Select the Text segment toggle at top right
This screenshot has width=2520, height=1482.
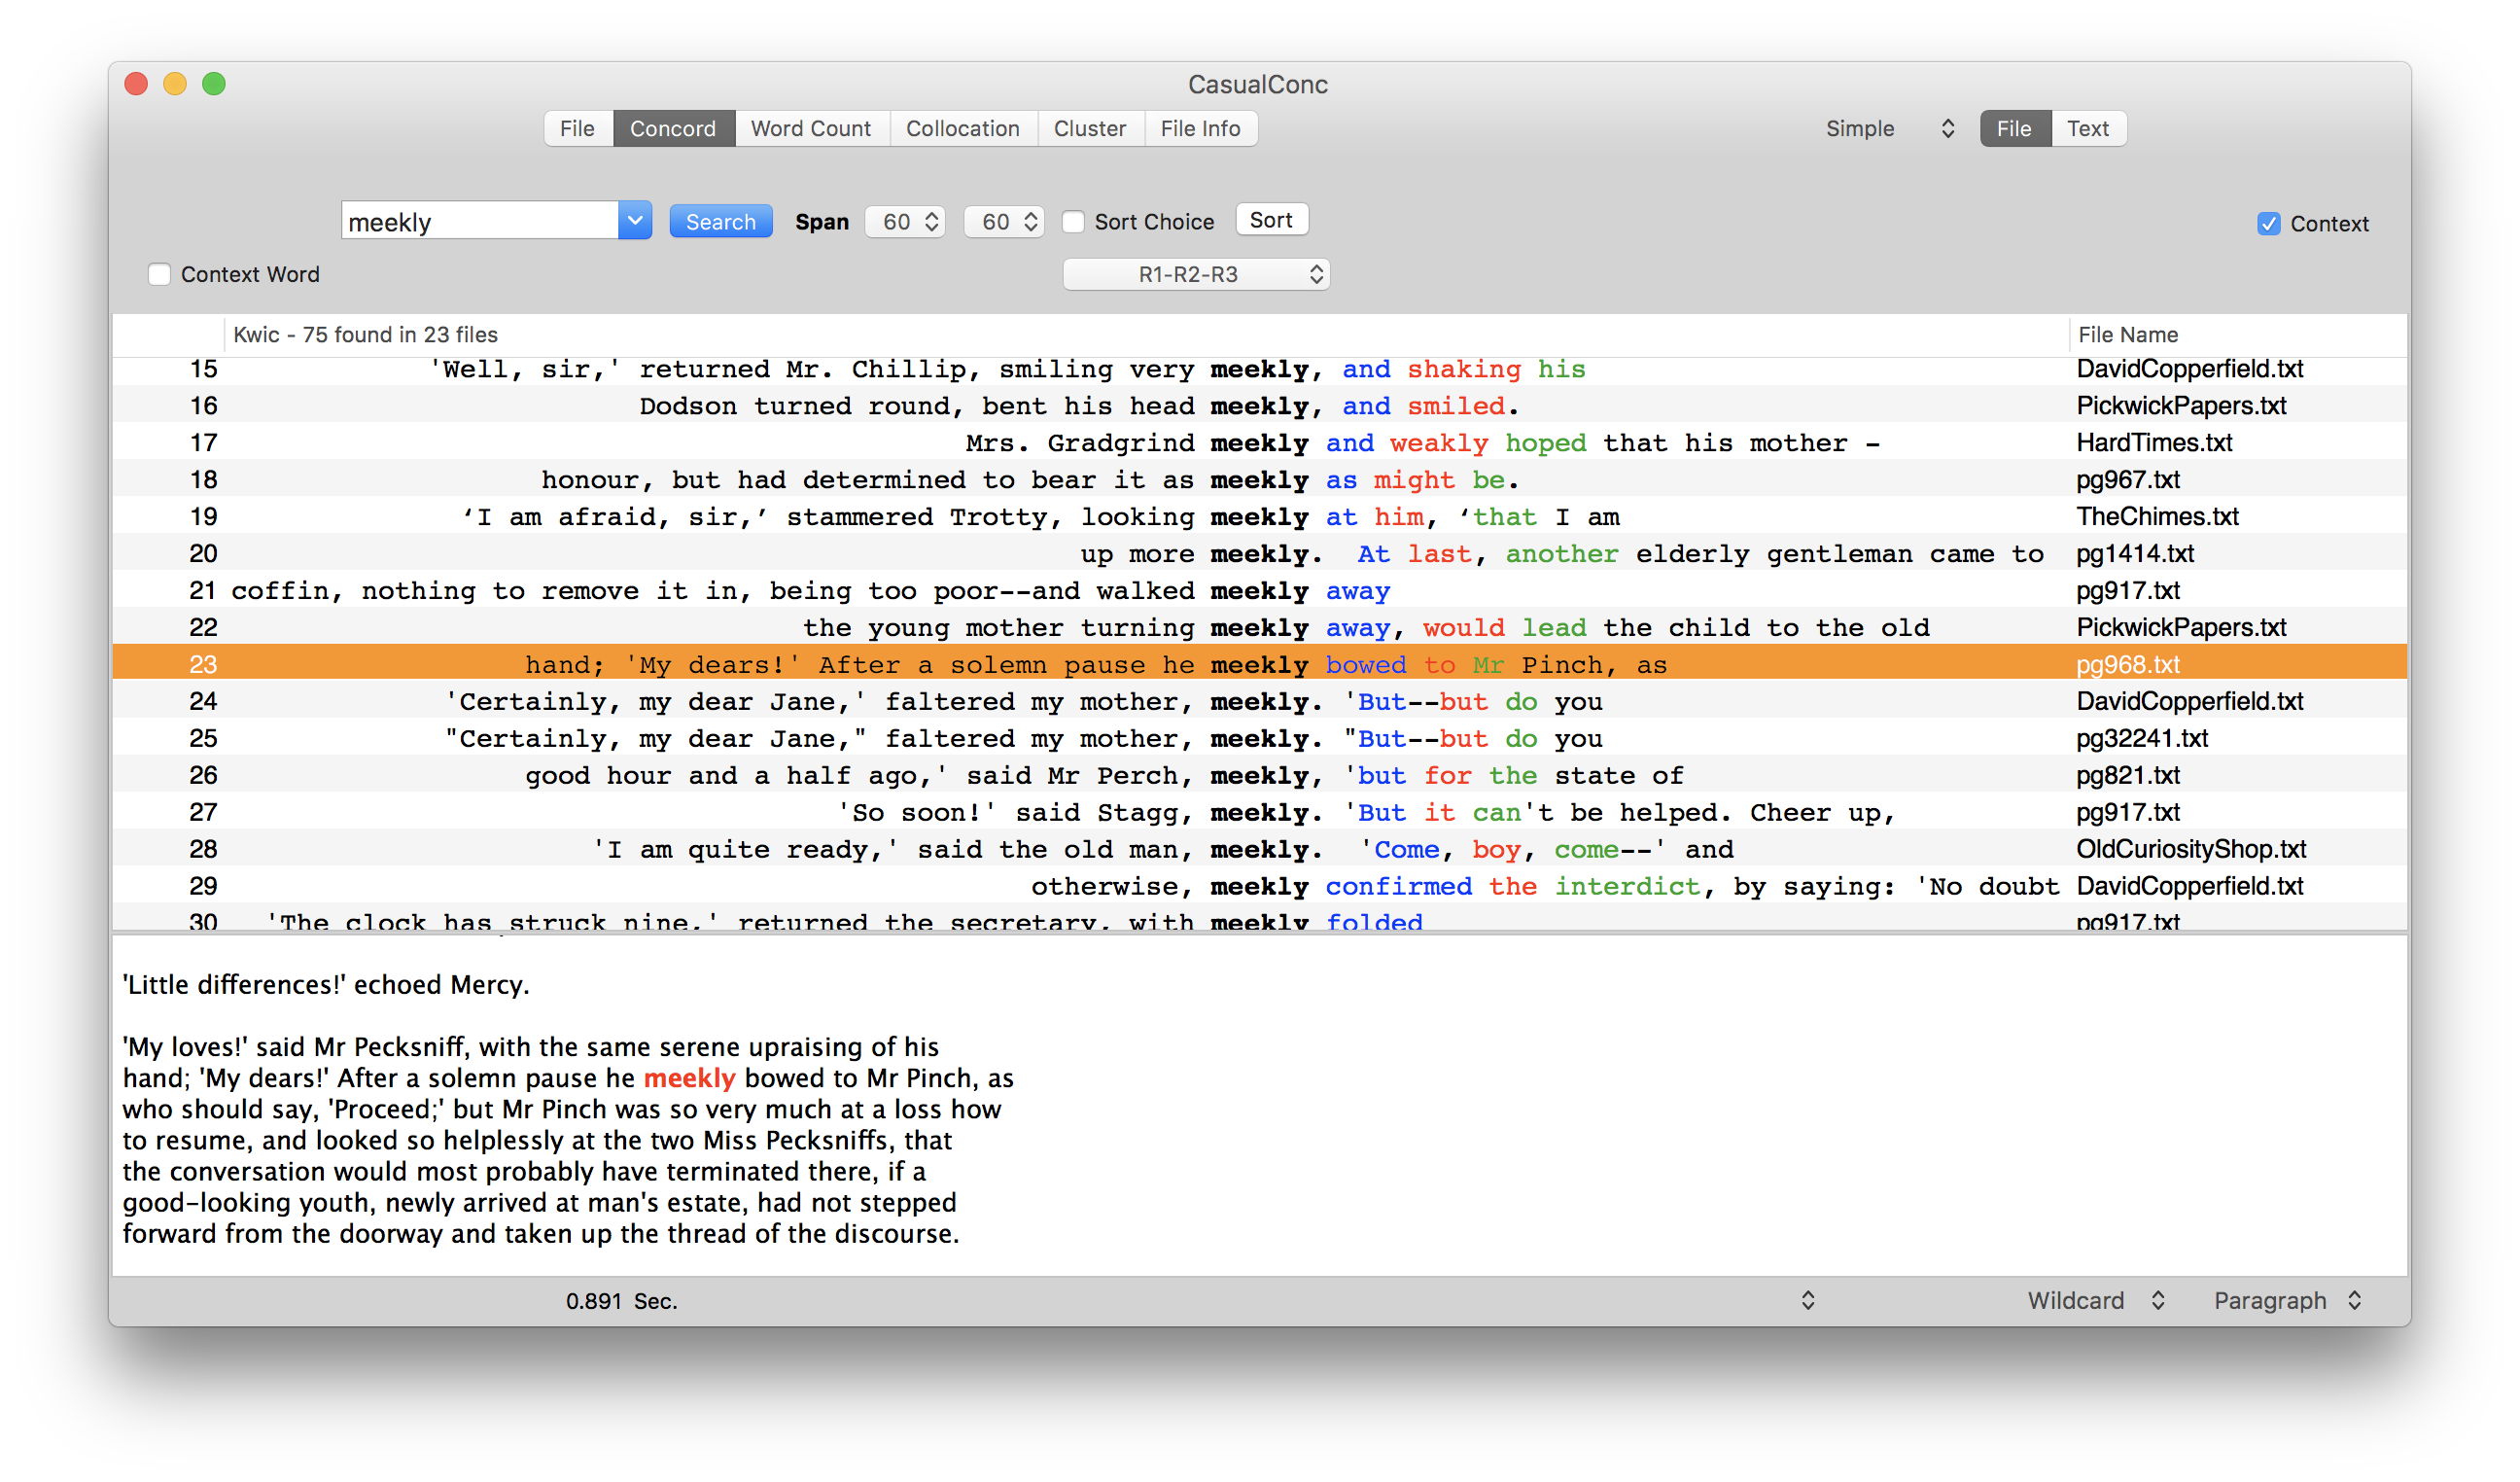2088,129
